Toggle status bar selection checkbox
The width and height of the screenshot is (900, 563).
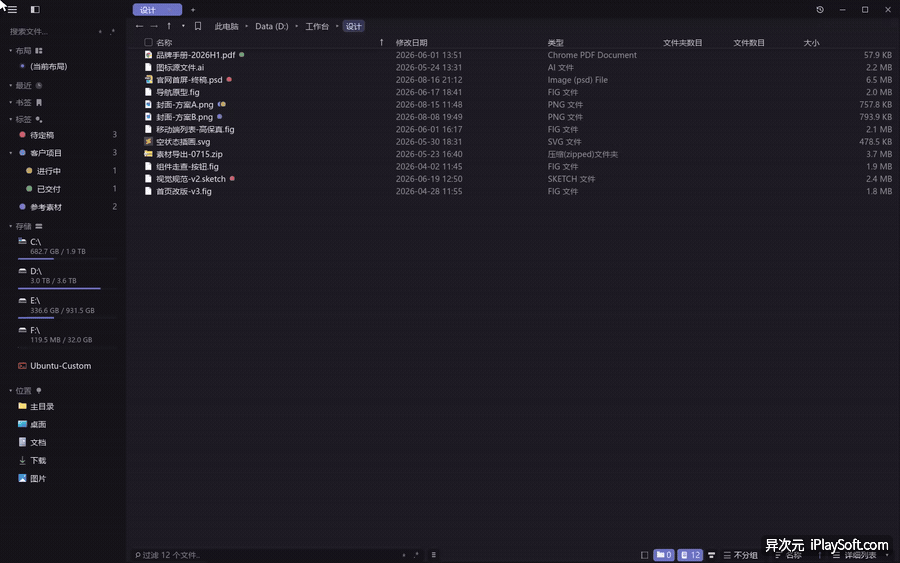[645, 555]
